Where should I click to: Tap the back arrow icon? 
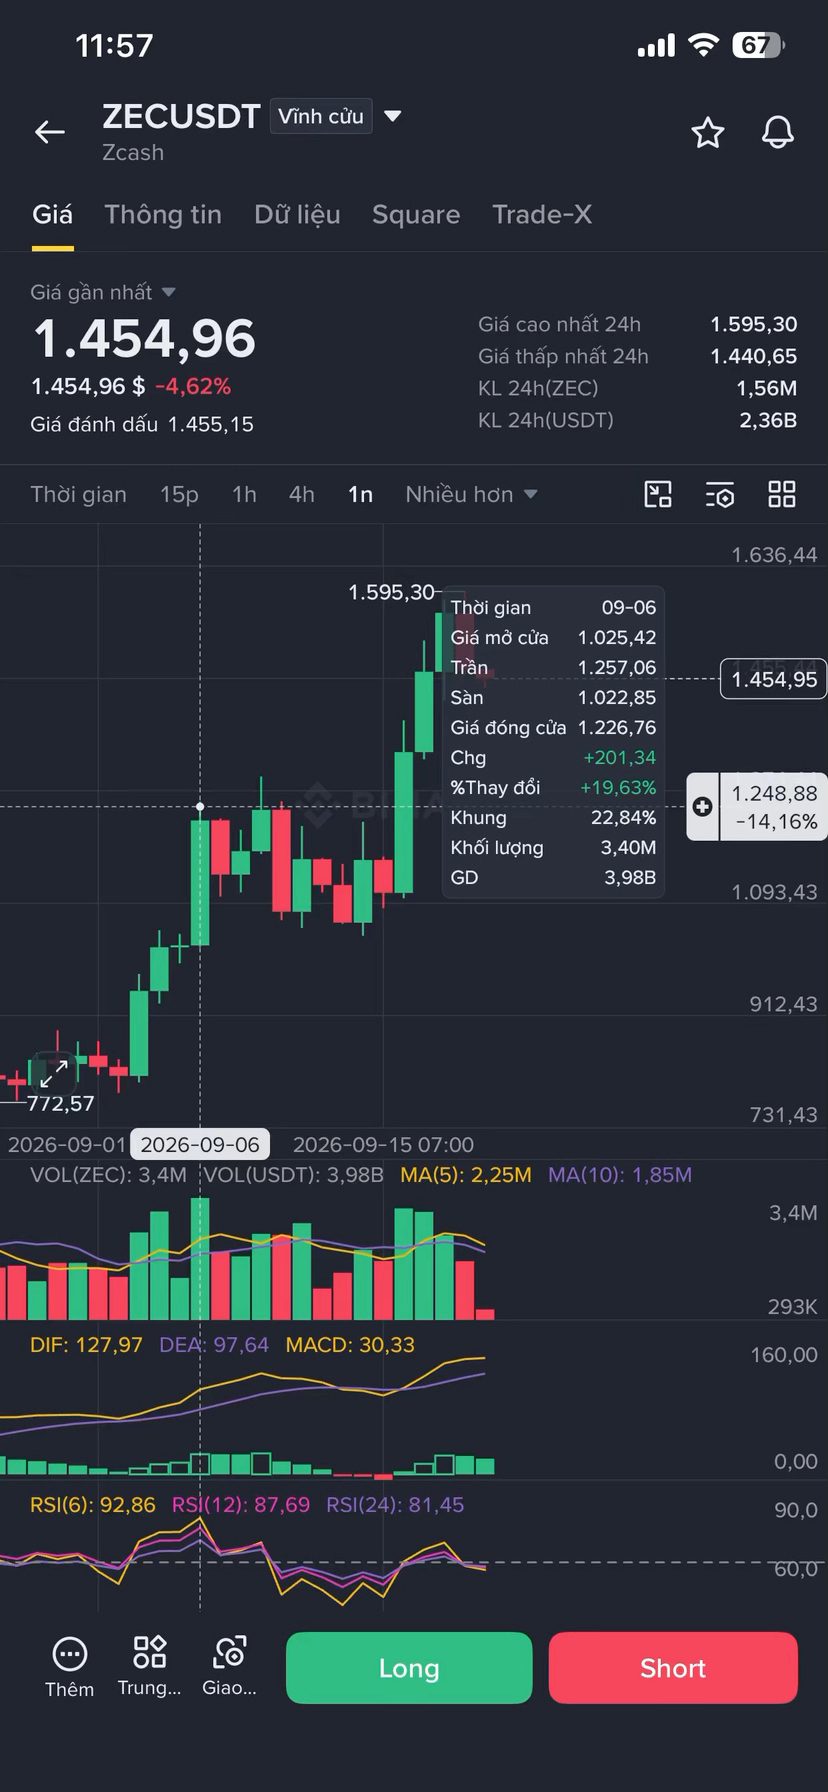coord(50,132)
